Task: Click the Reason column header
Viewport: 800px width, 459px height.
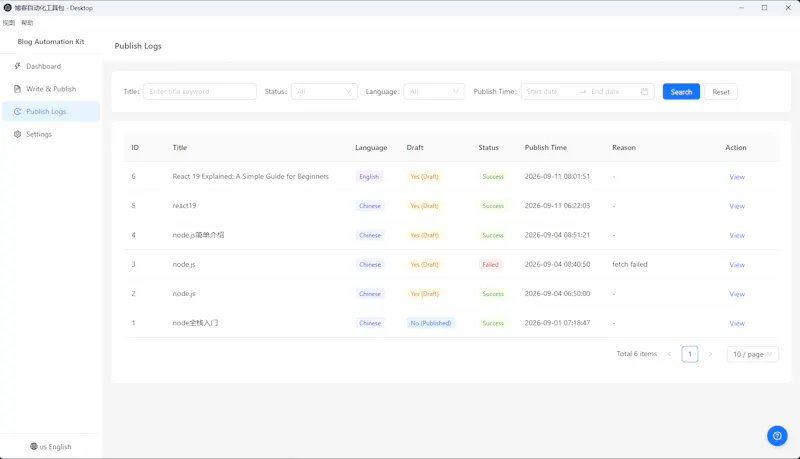Action: coord(624,148)
